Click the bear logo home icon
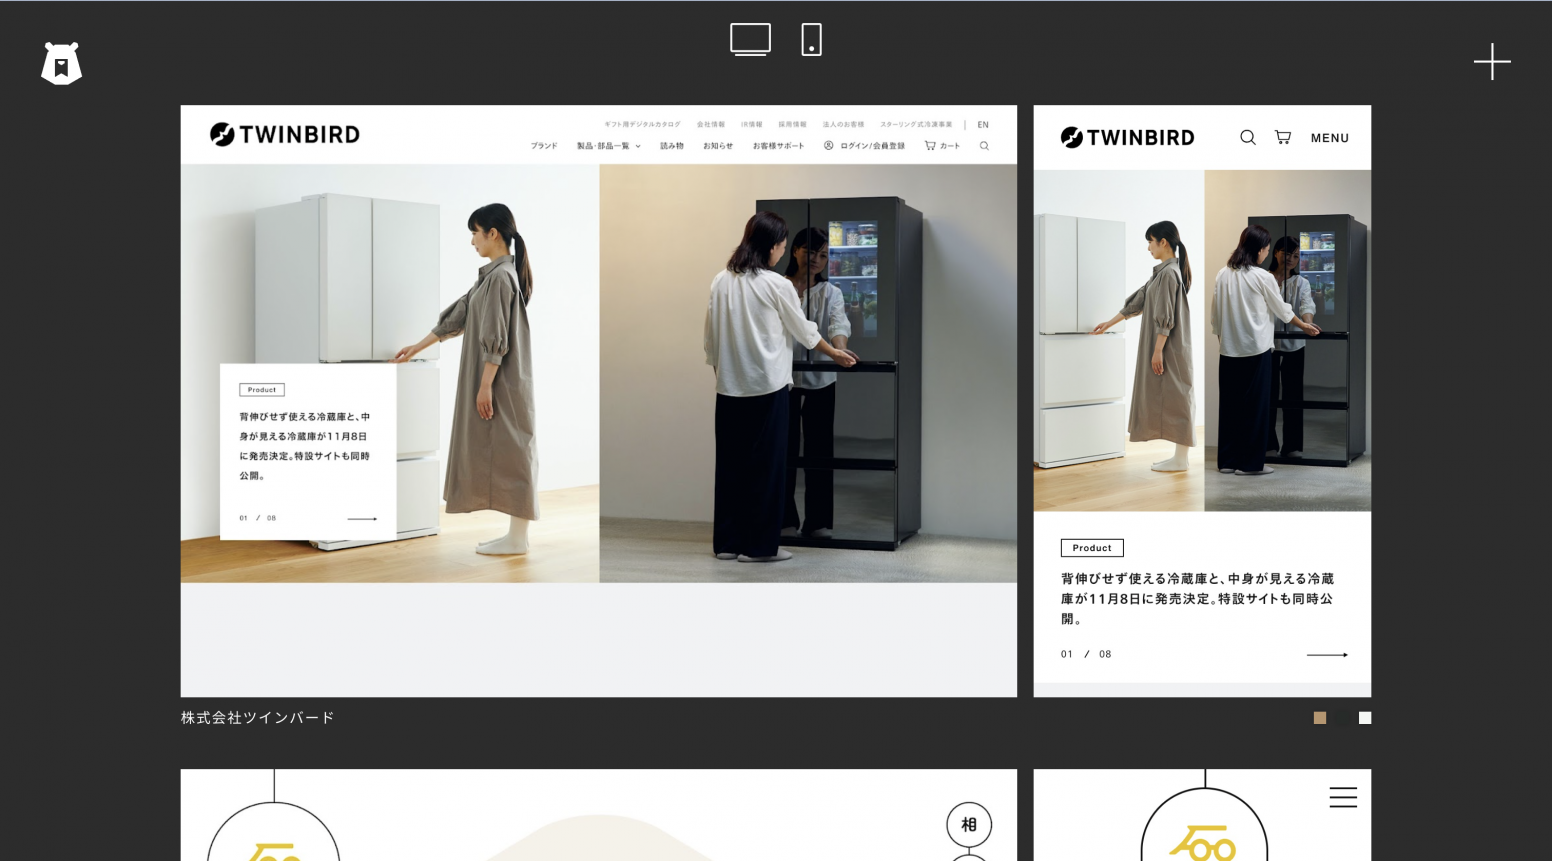 pos(61,63)
